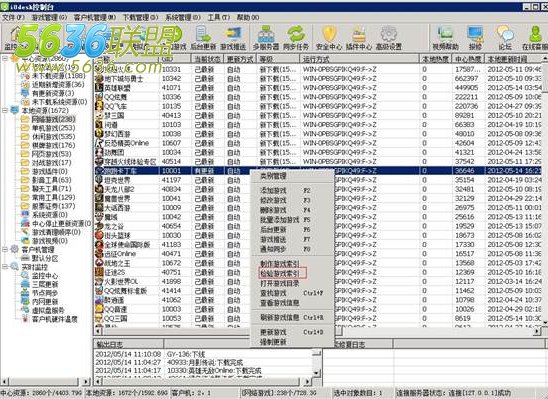Choose 刷新游戏信息 in context menu

pyautogui.click(x=292, y=318)
